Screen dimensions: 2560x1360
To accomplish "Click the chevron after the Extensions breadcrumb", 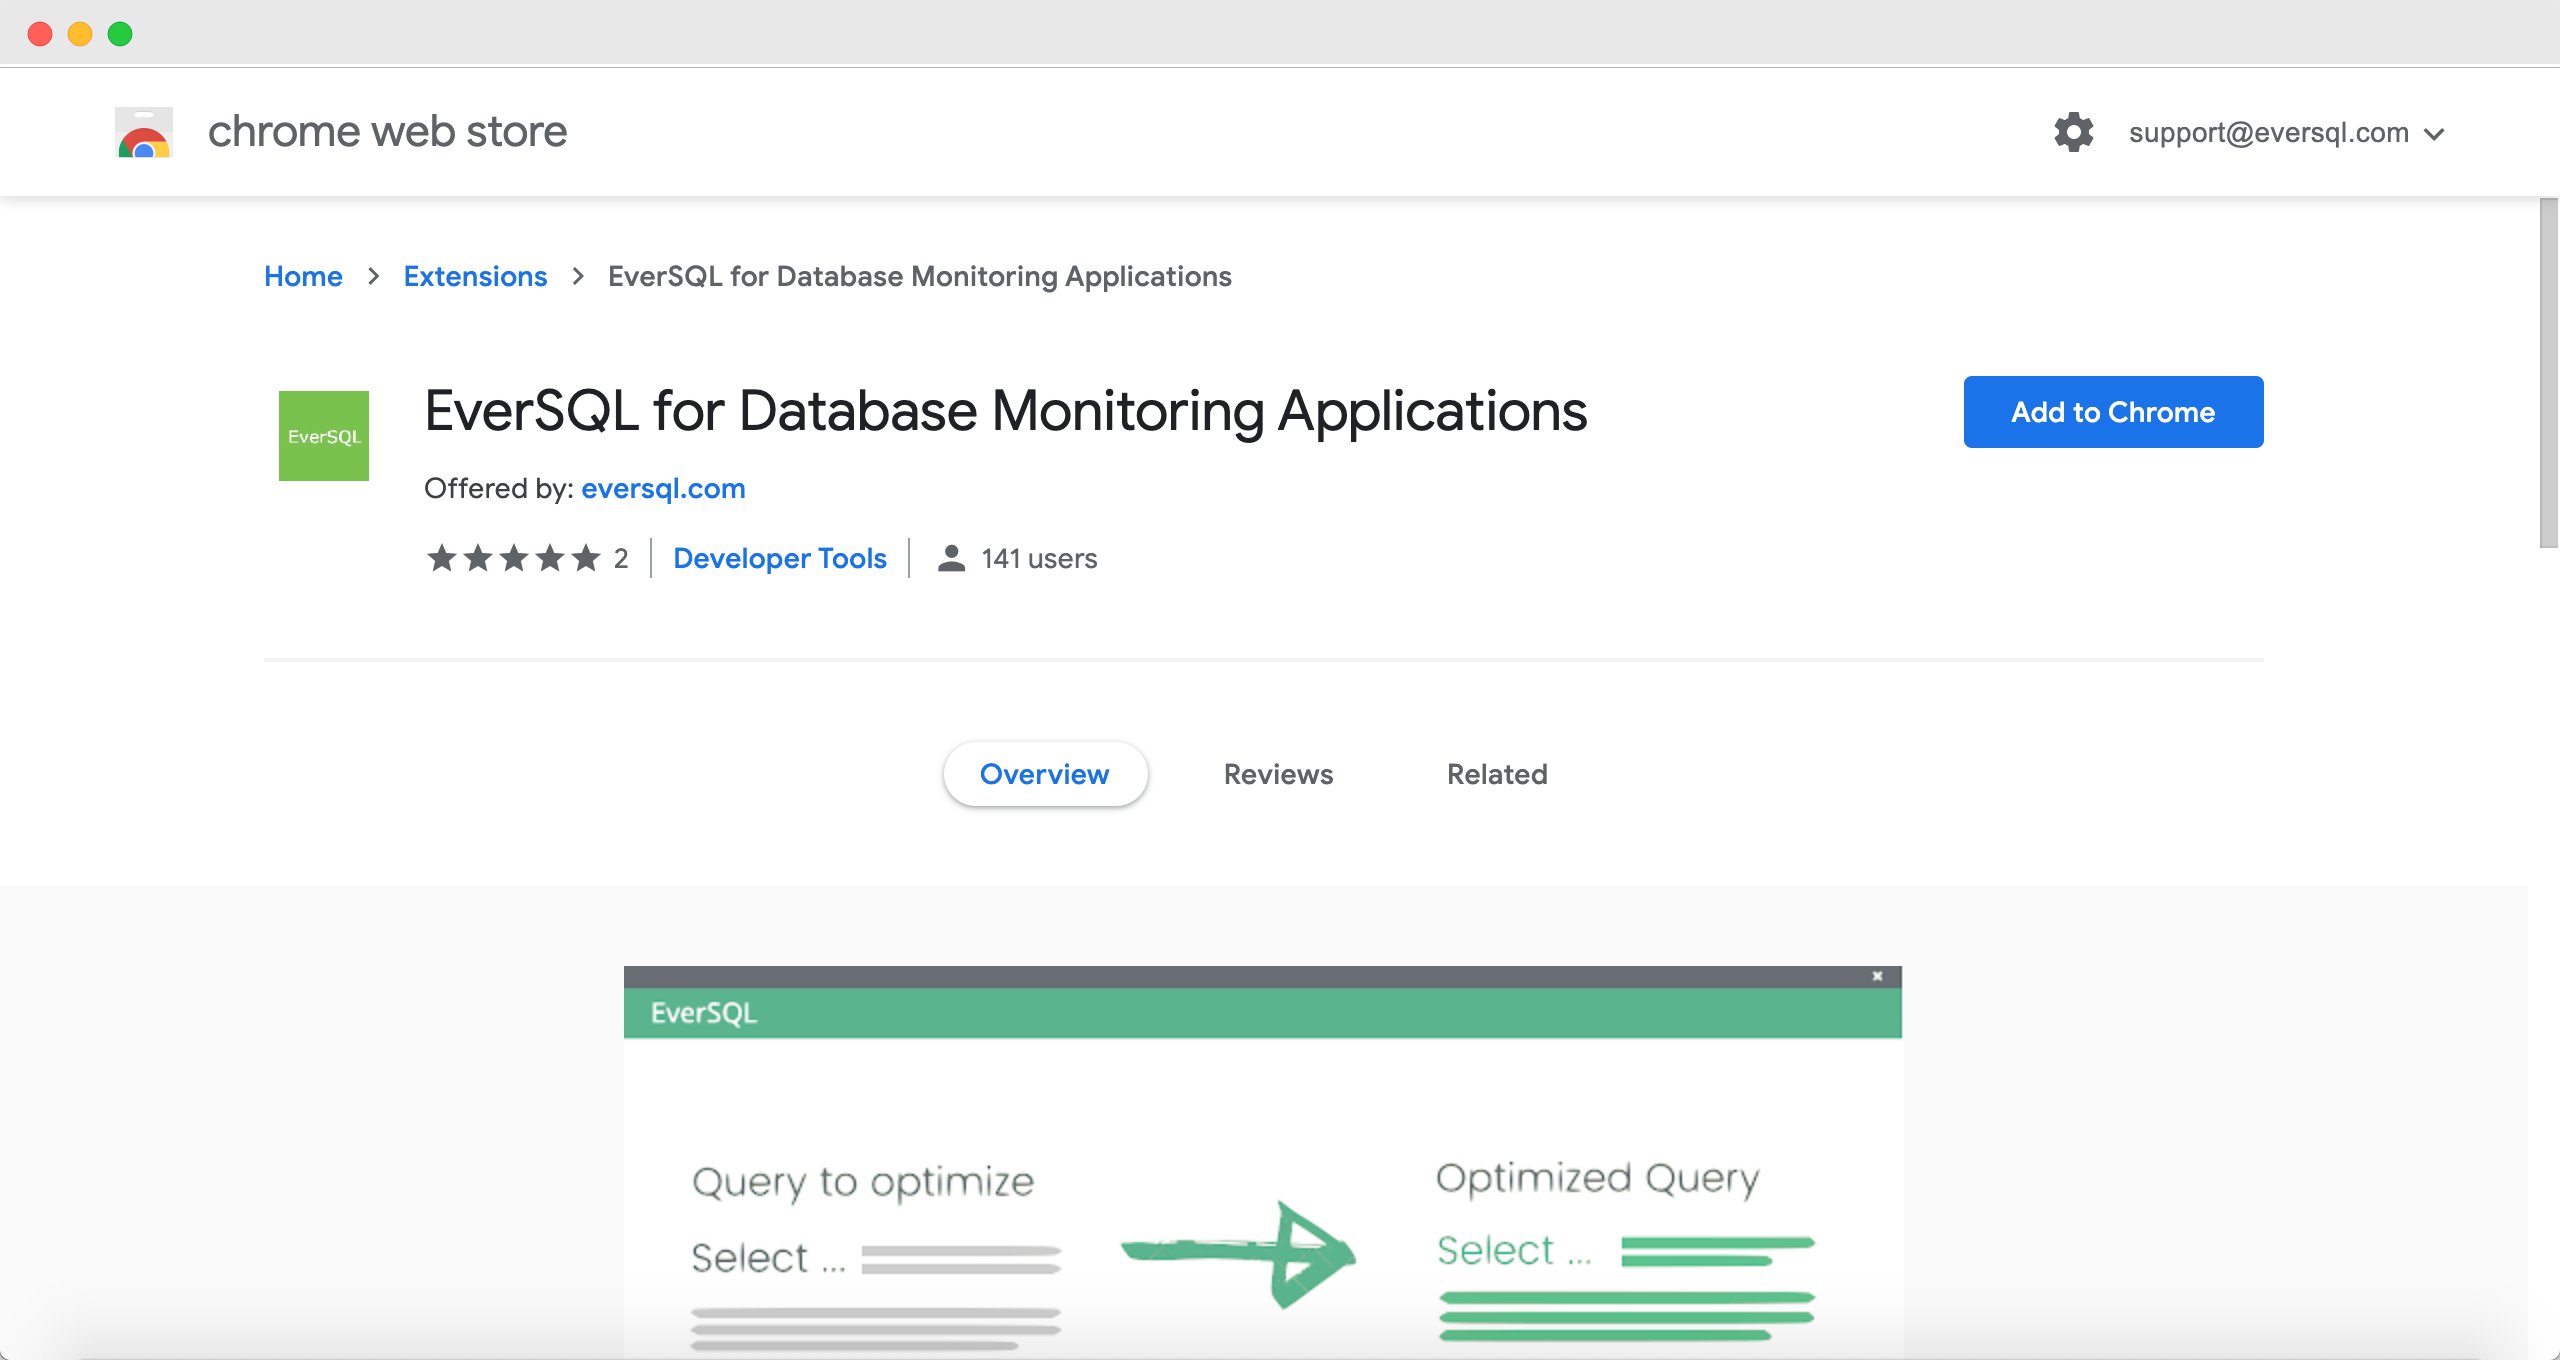I will [578, 276].
